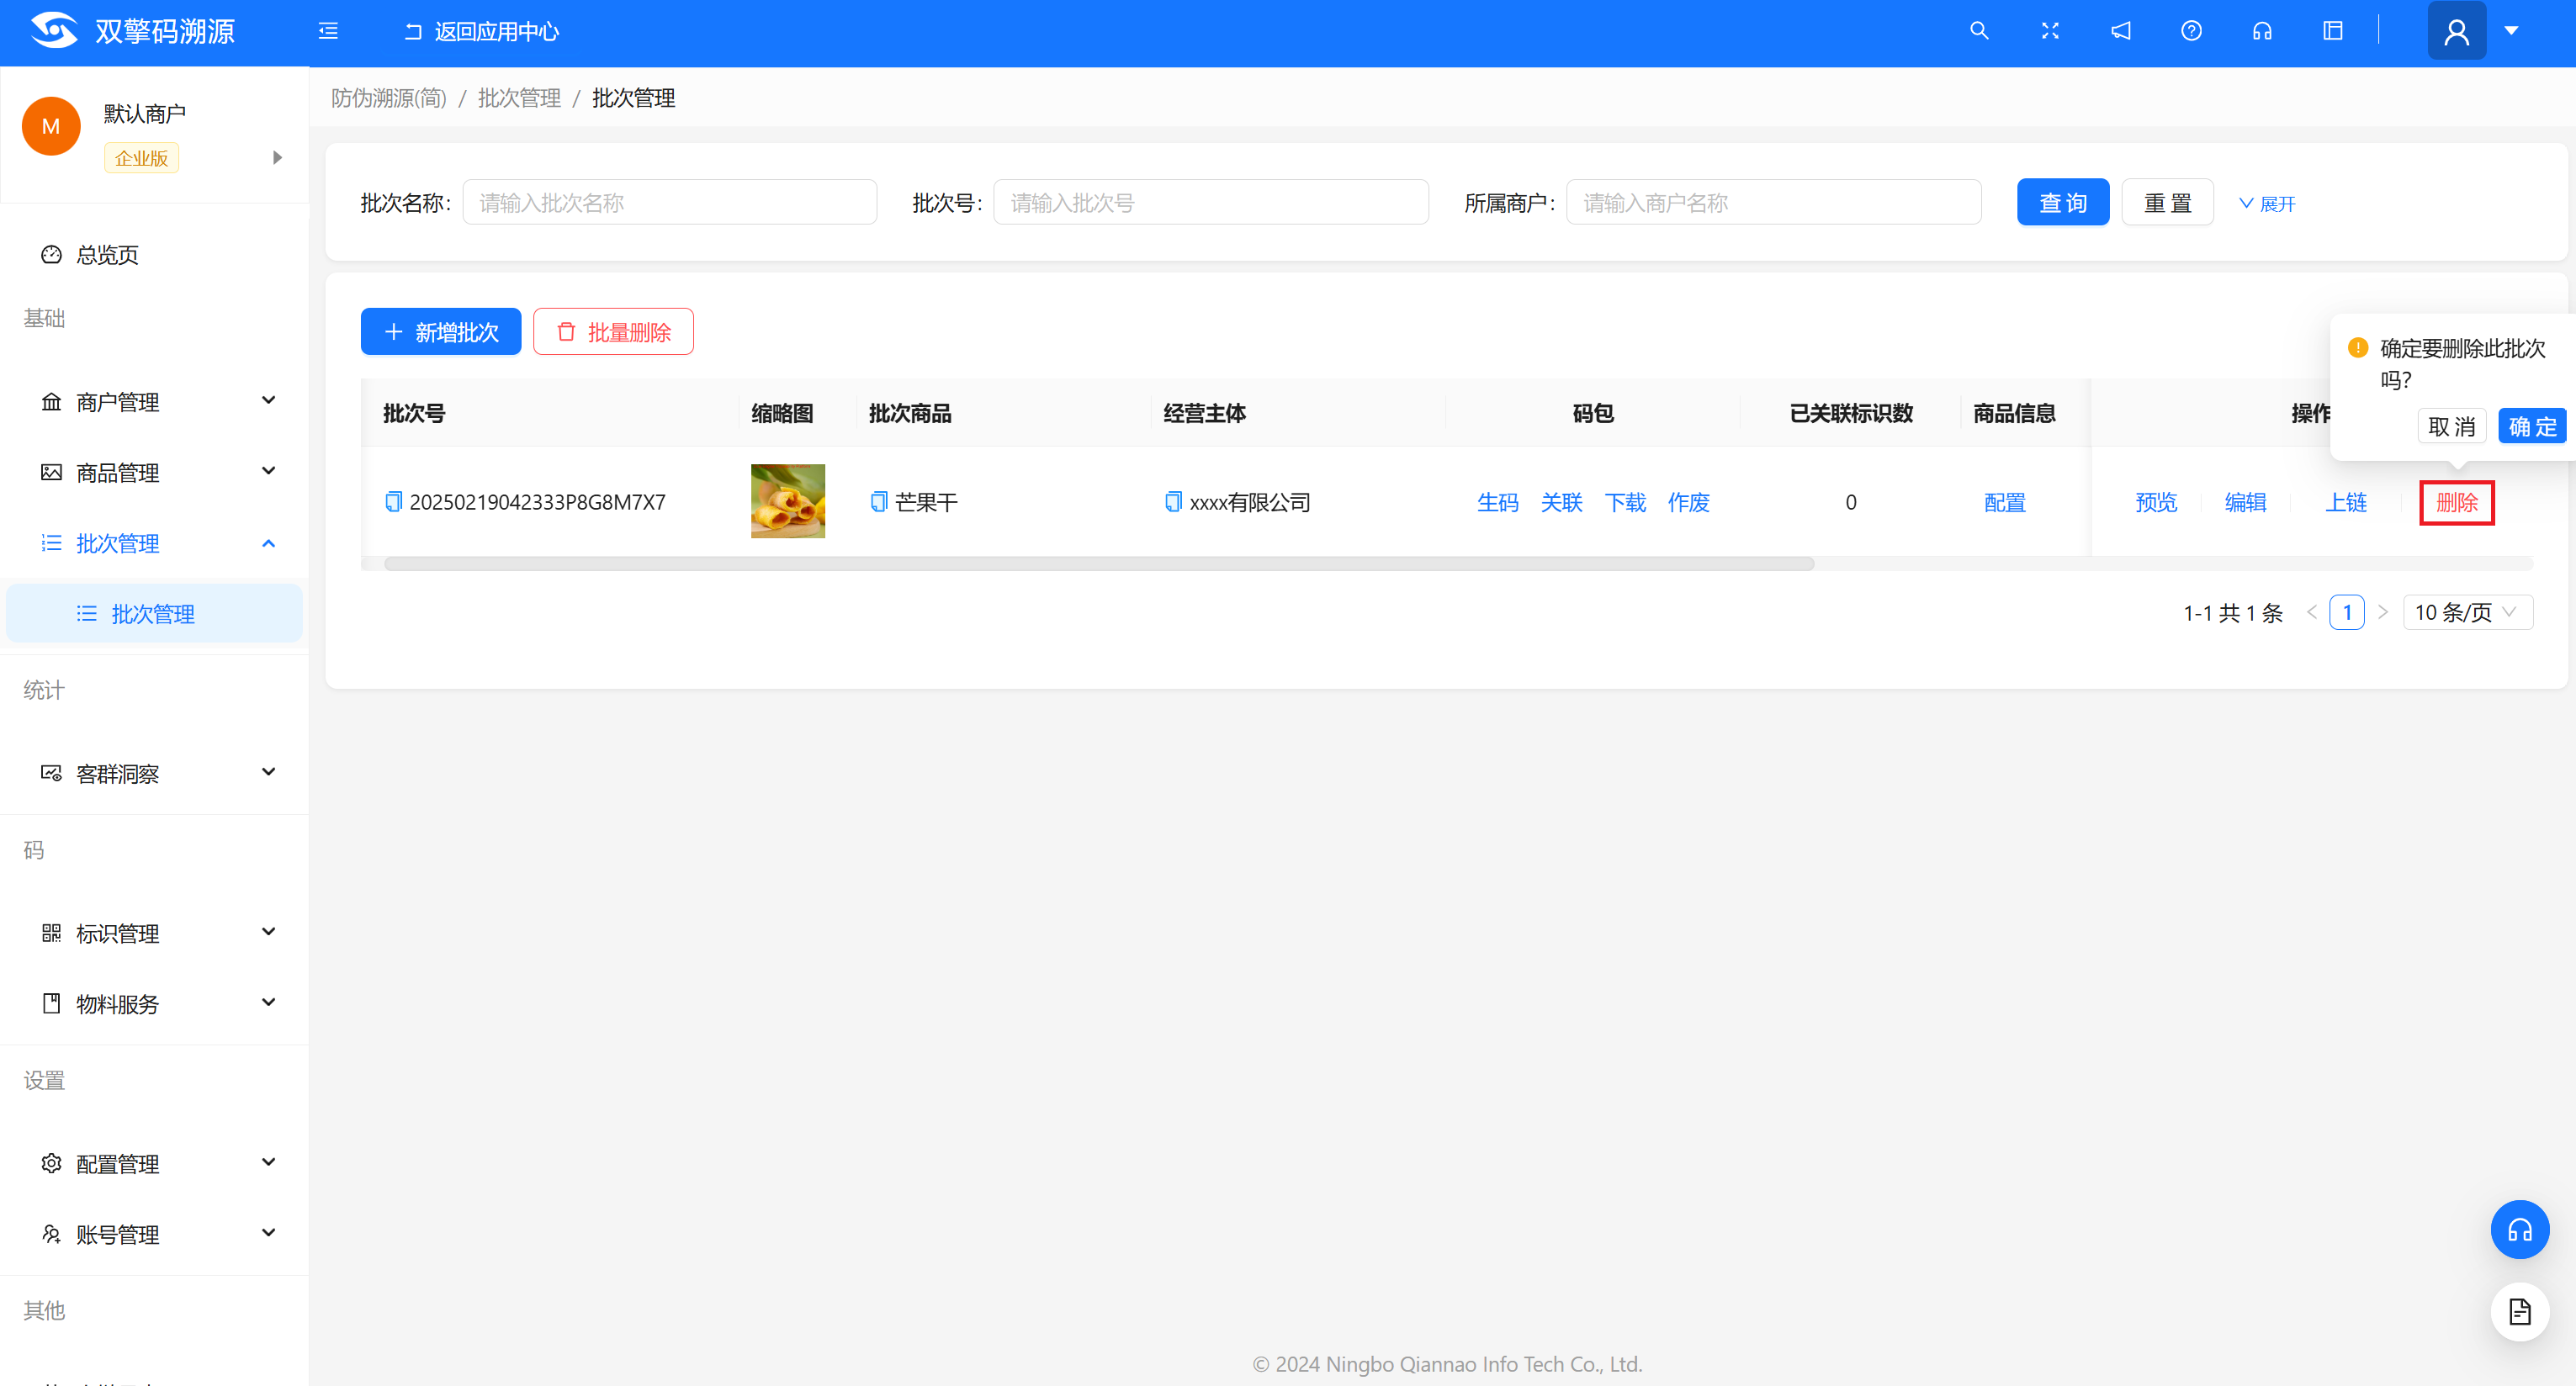Viewport: 2576px width, 1386px height.
Task: Click the 查询 button
Action: (x=2062, y=203)
